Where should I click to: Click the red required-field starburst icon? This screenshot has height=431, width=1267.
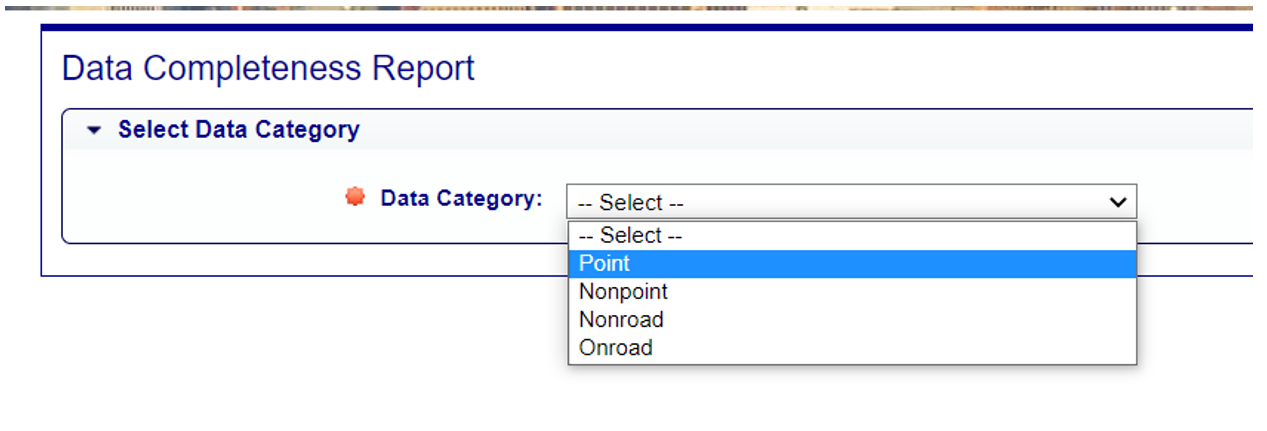tap(355, 197)
